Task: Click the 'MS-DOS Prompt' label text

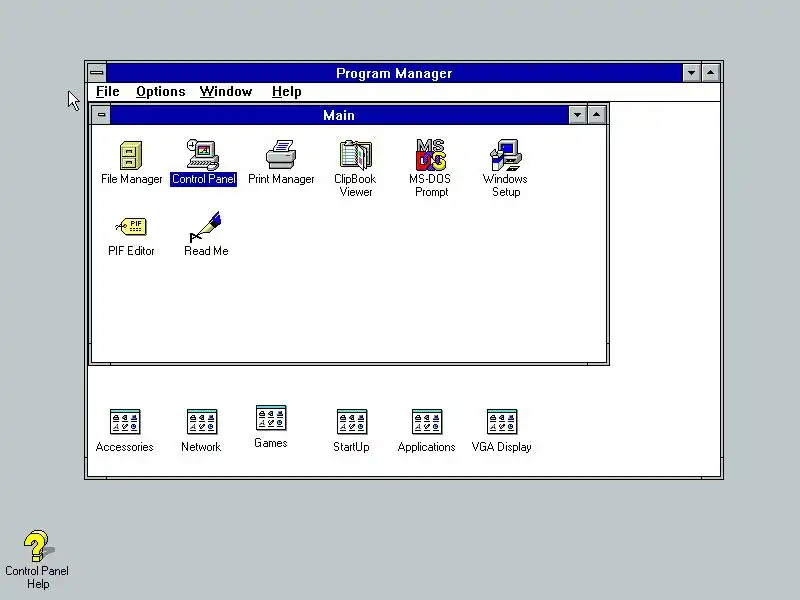Action: pos(430,185)
